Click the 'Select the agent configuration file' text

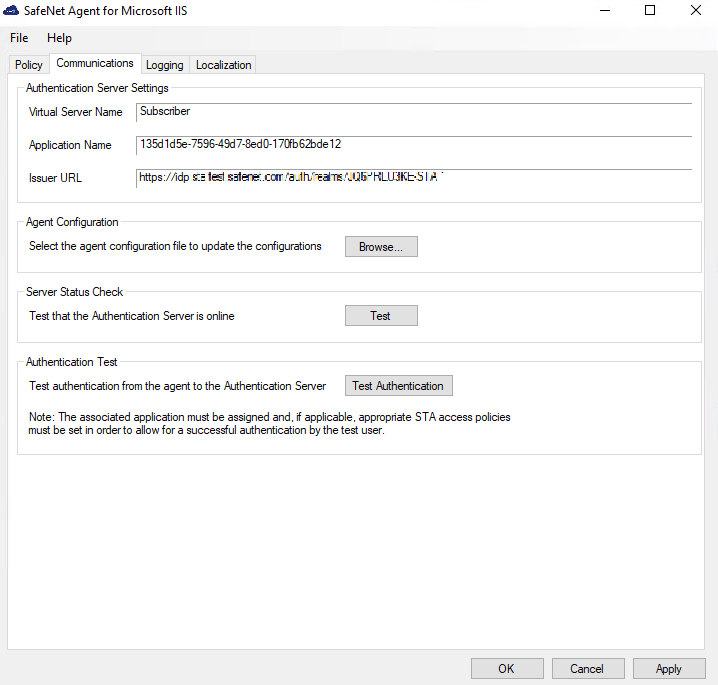coord(175,246)
